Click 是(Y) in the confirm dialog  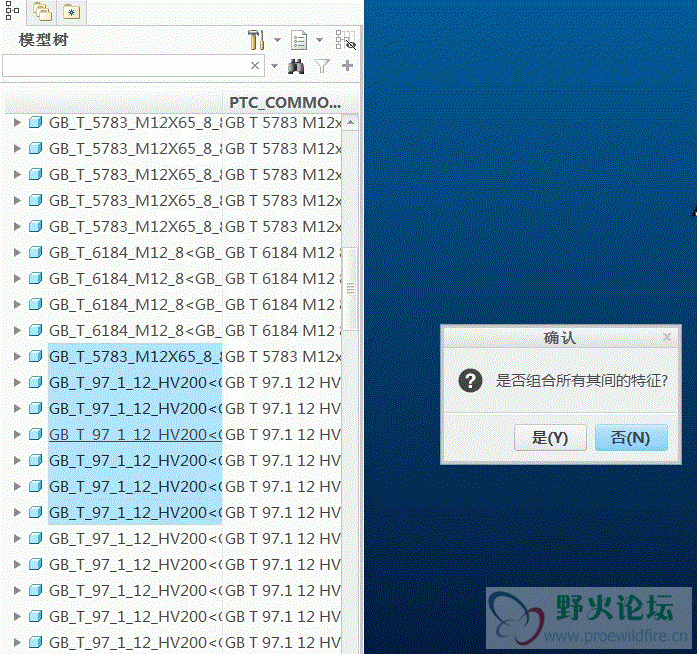[x=550, y=438]
